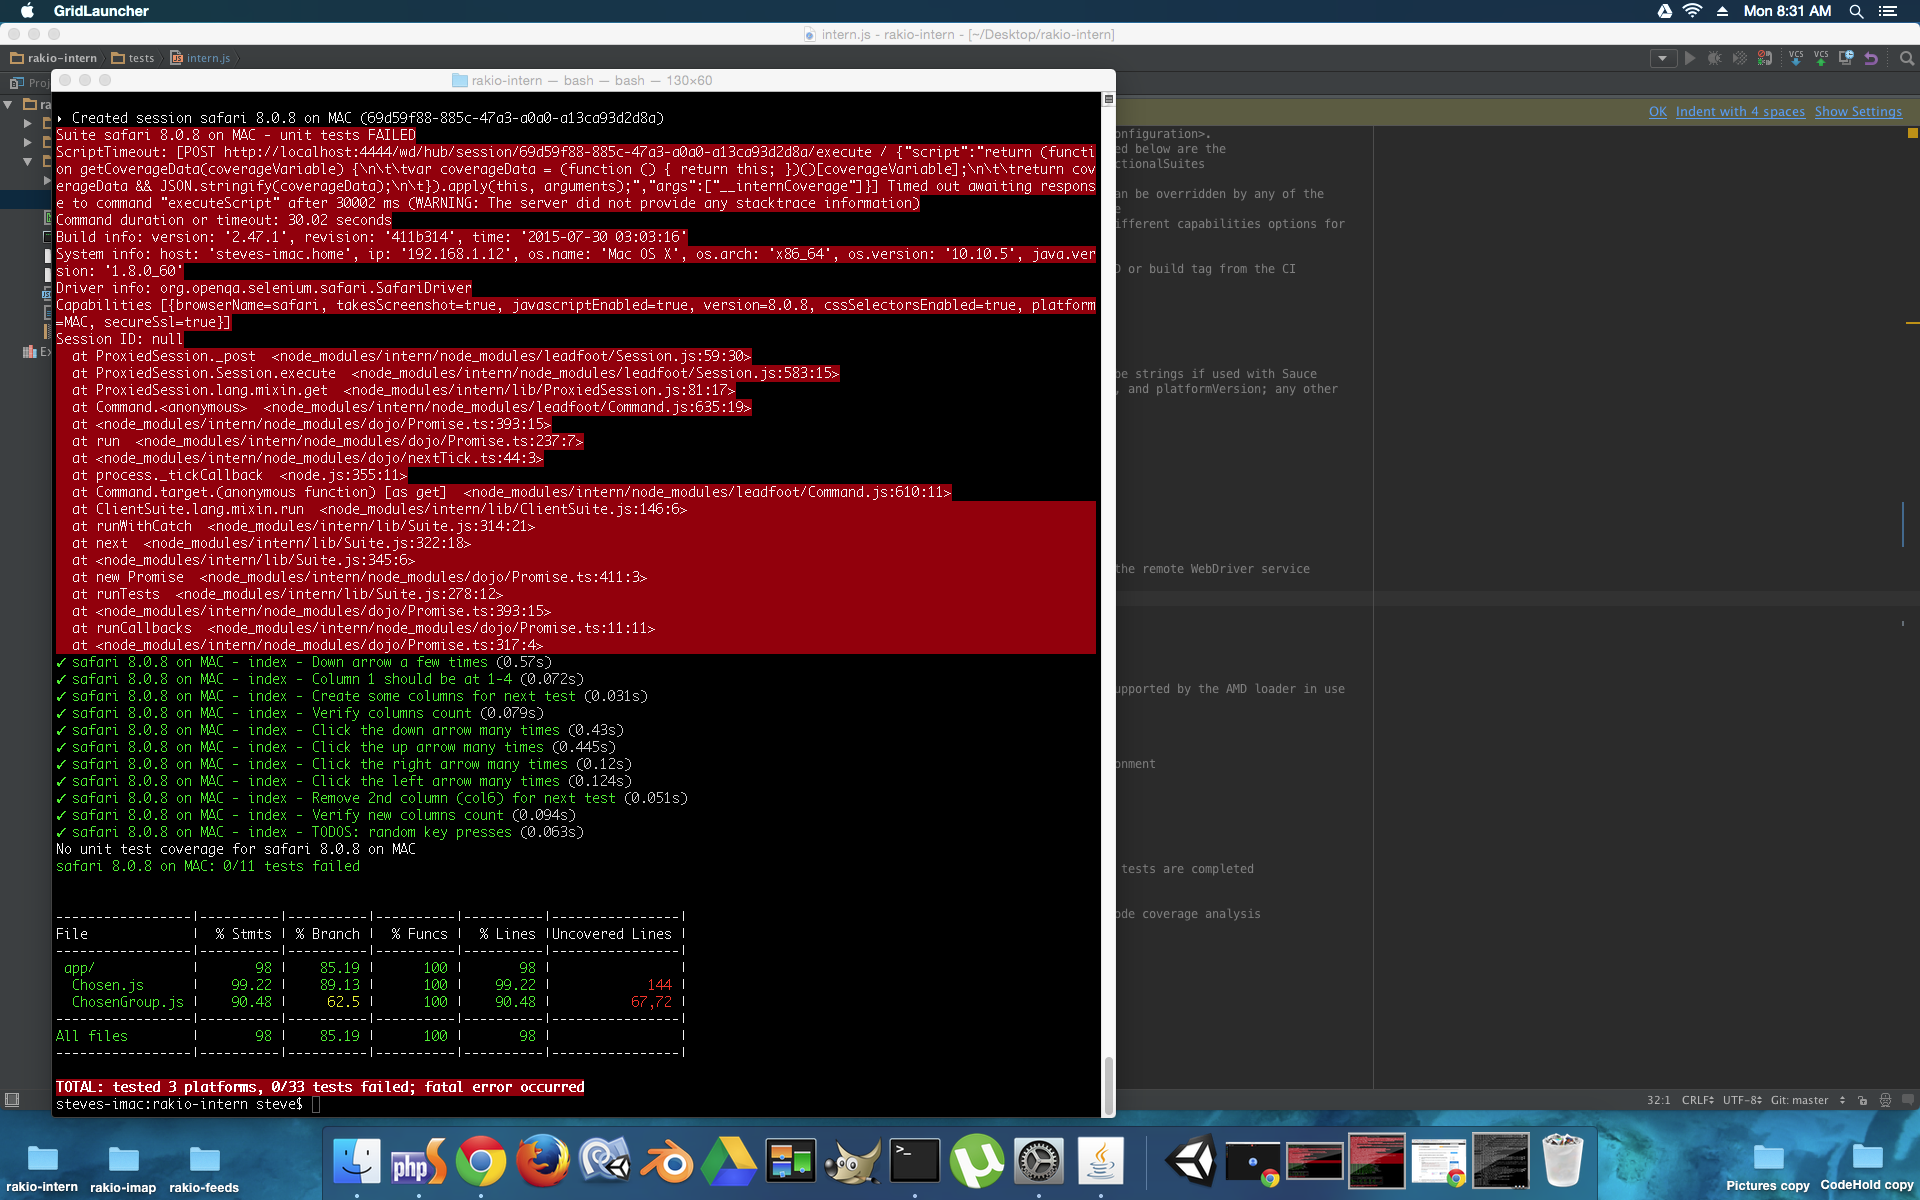Click the tests folder breadcrumb

click(133, 58)
